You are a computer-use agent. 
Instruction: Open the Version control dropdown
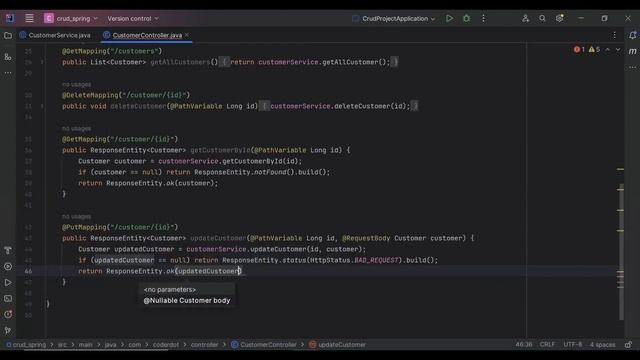(x=133, y=18)
